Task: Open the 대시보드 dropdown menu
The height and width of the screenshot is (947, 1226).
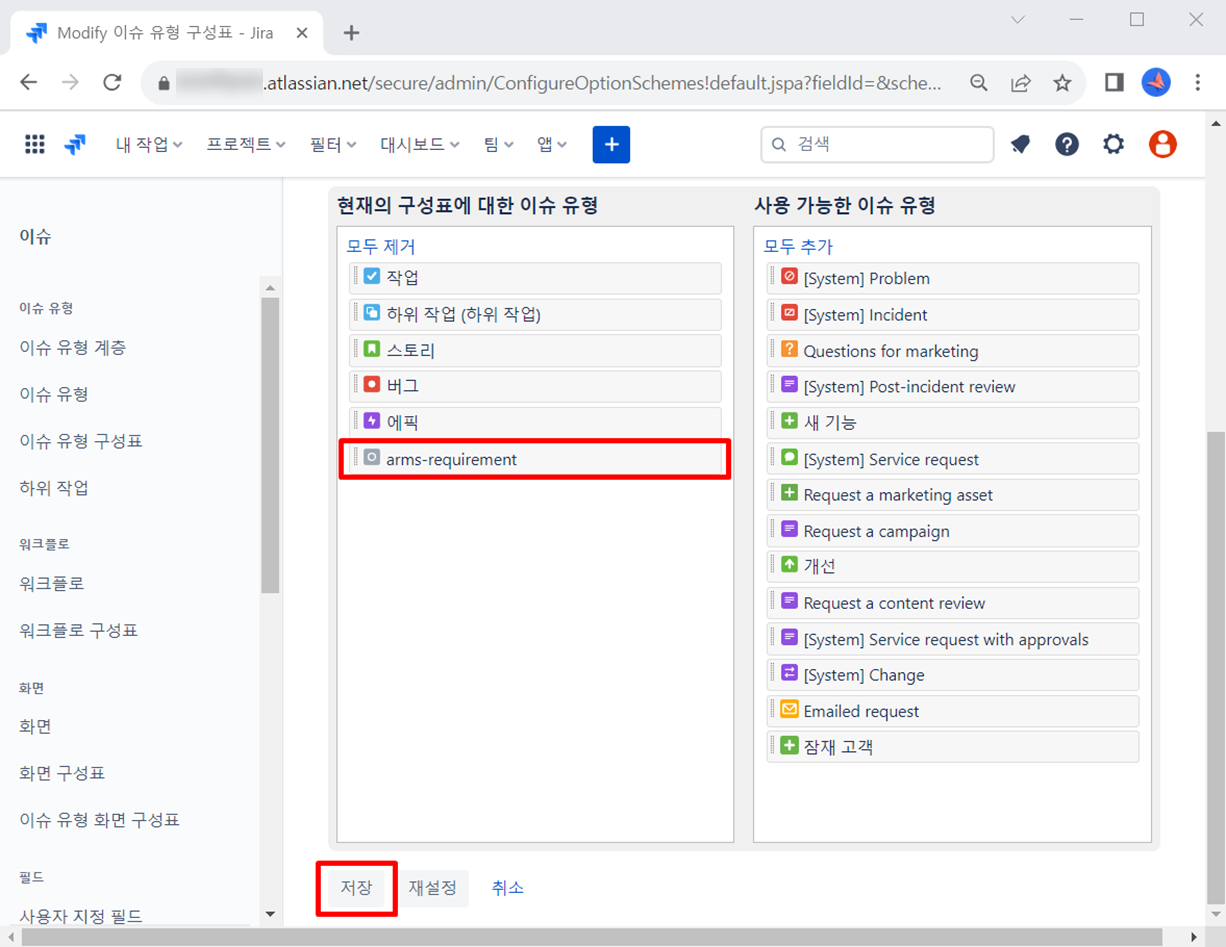Action: coord(419,145)
